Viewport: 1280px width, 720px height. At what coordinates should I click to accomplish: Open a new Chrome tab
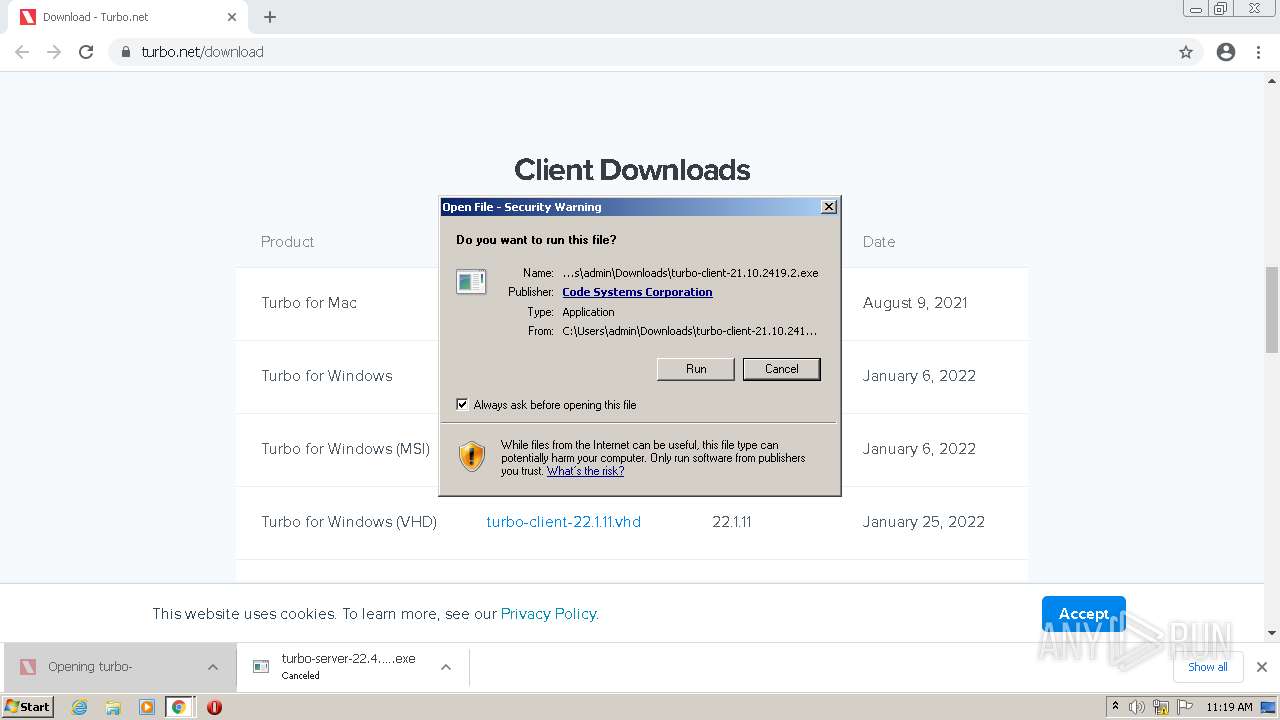click(270, 17)
